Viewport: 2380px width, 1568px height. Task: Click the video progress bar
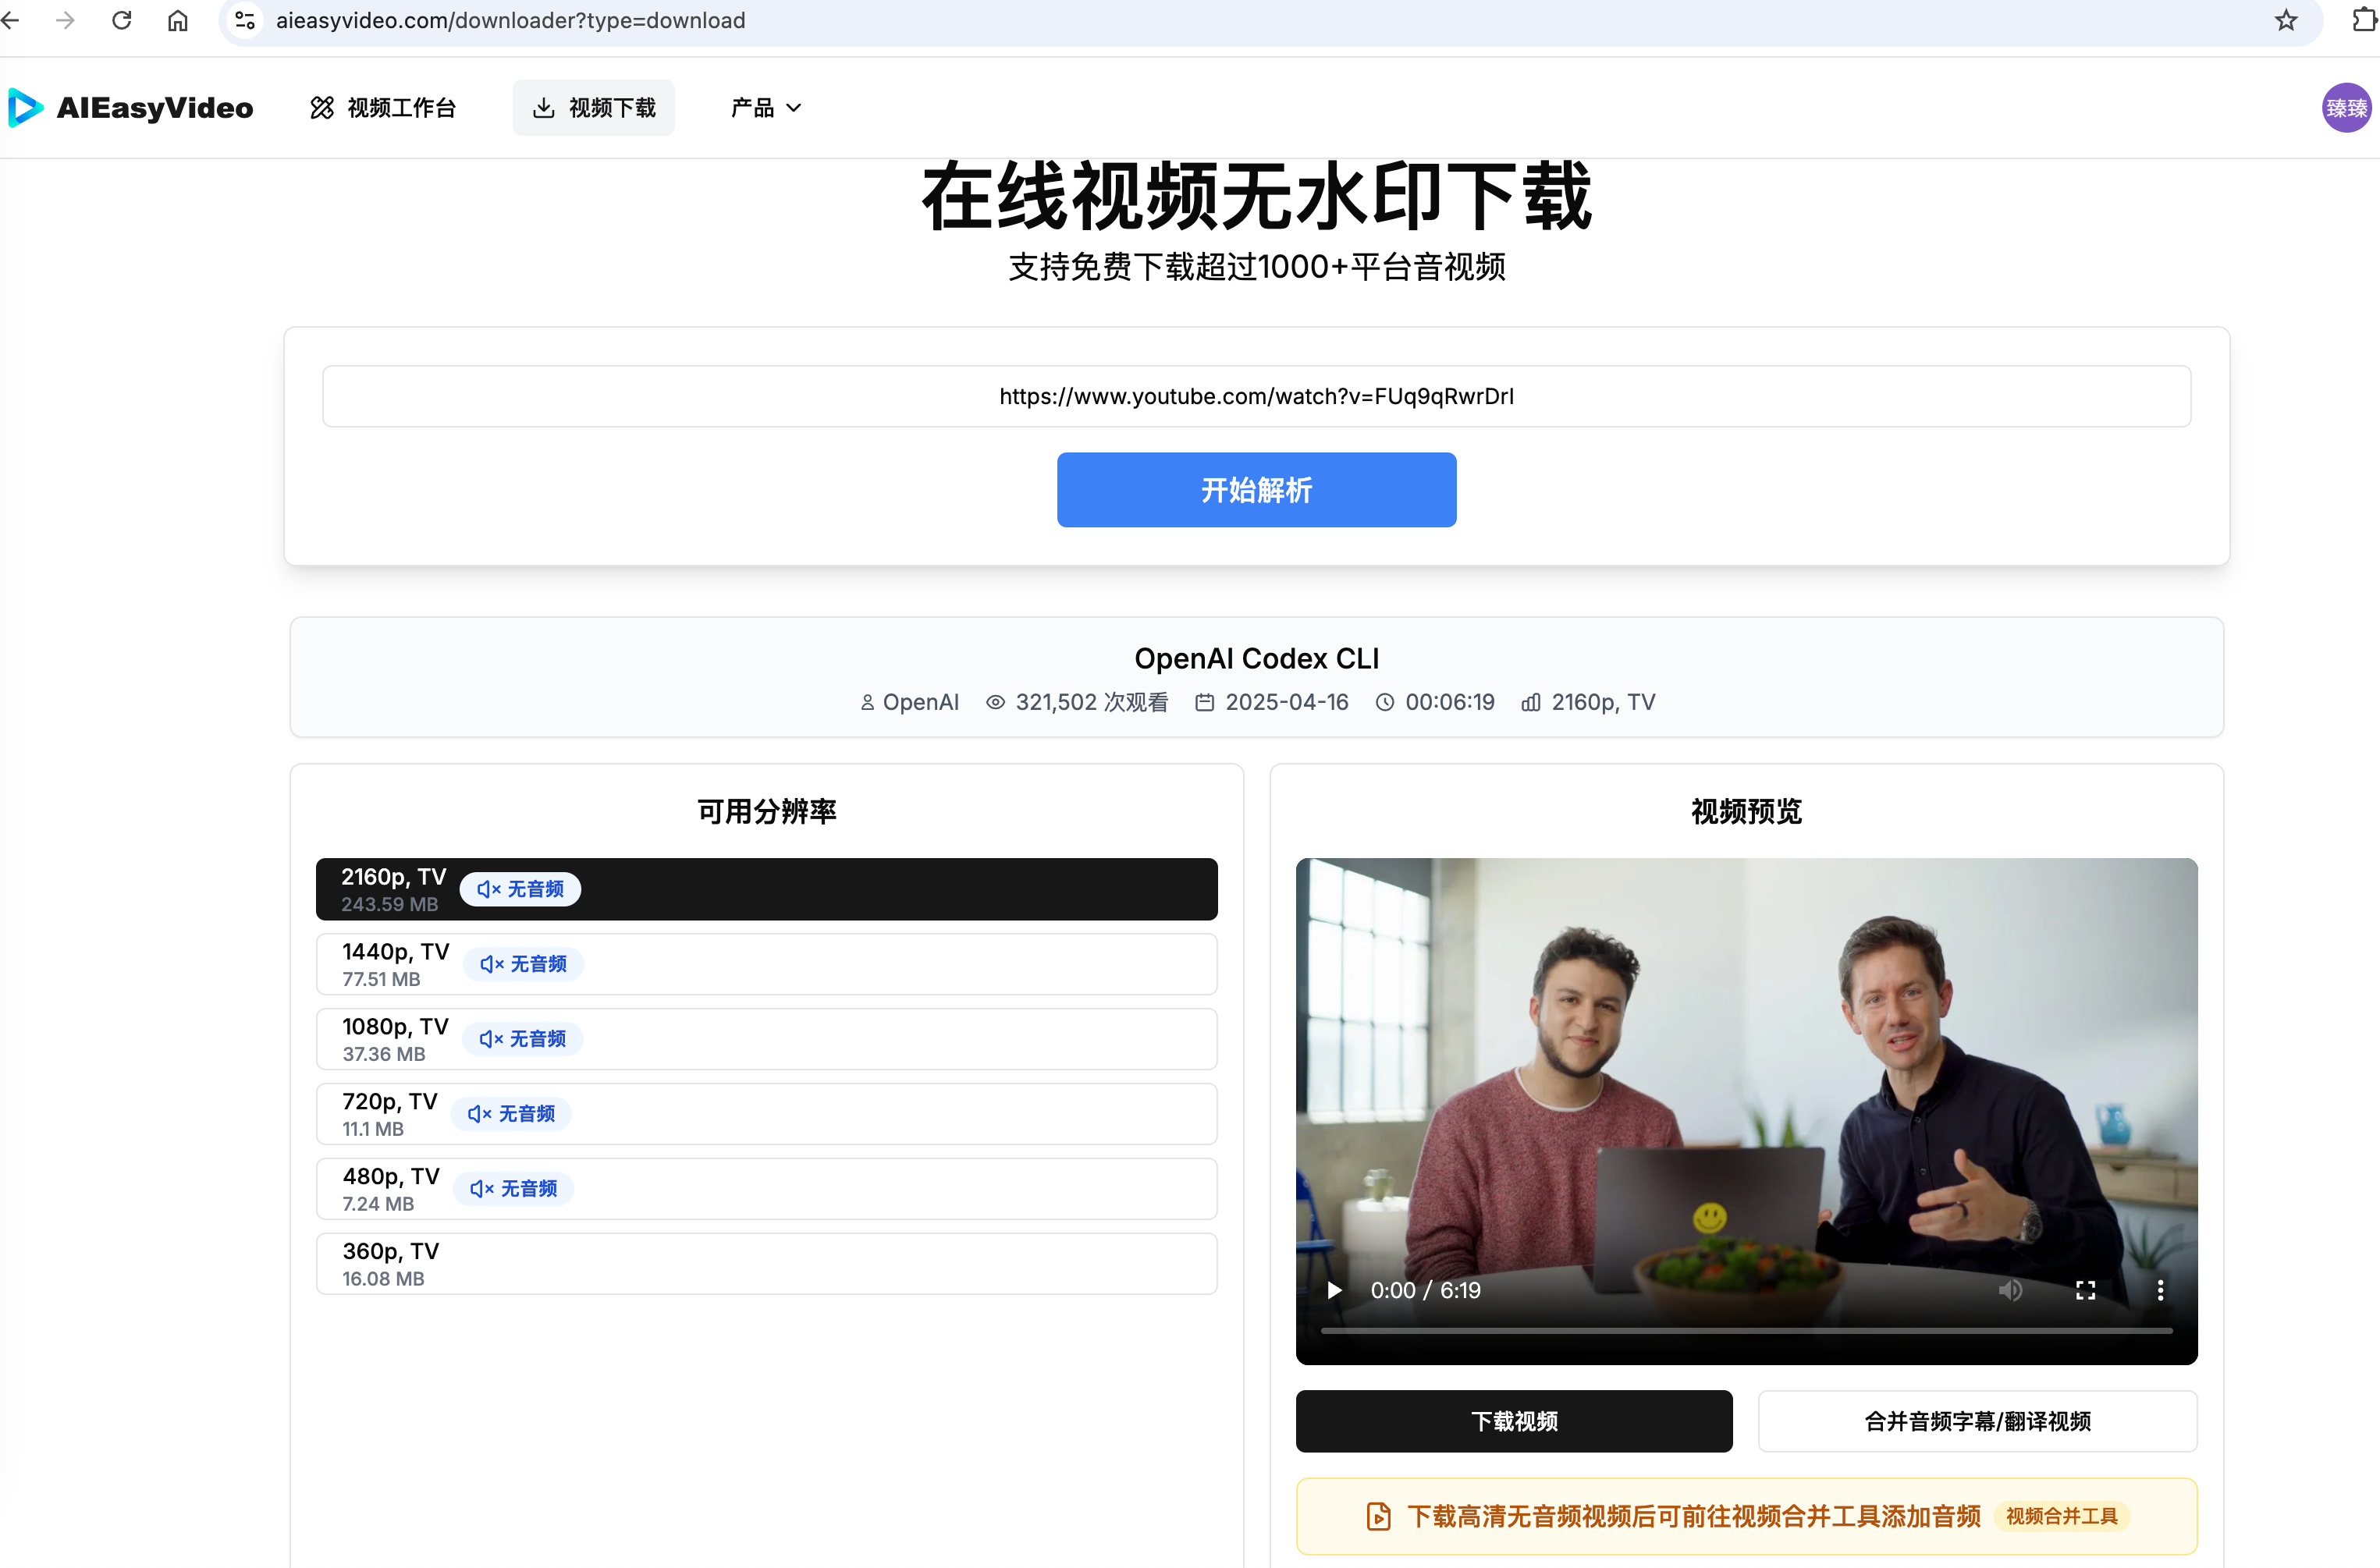pyautogui.click(x=1746, y=1331)
